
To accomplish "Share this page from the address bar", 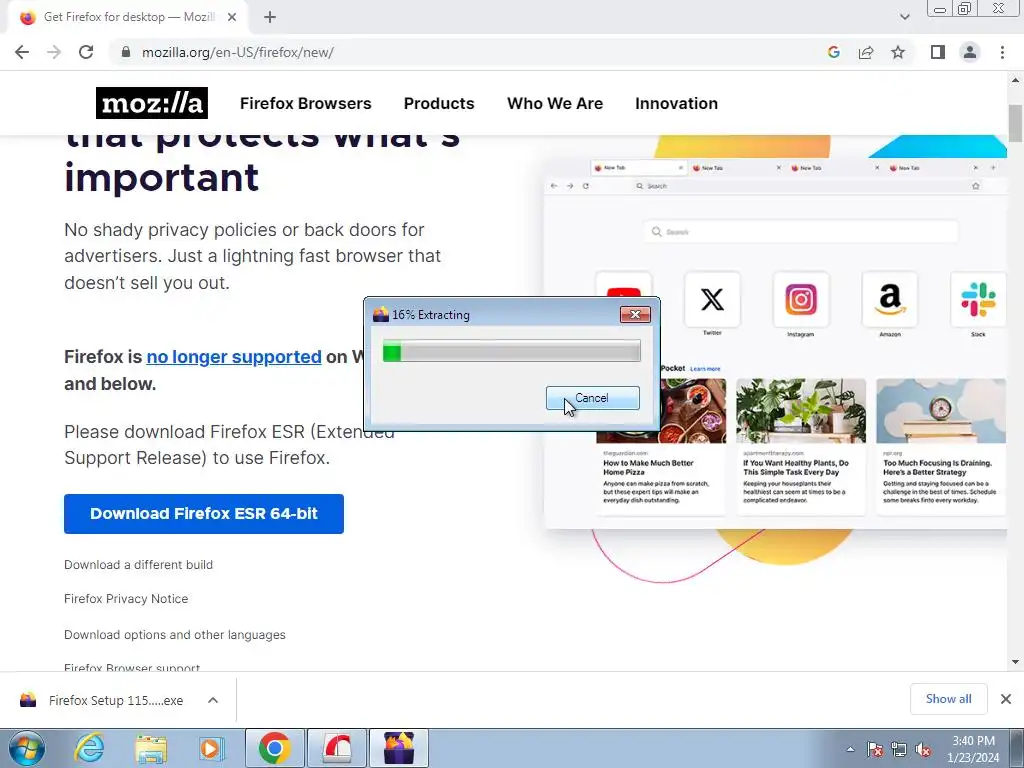I will 866,52.
